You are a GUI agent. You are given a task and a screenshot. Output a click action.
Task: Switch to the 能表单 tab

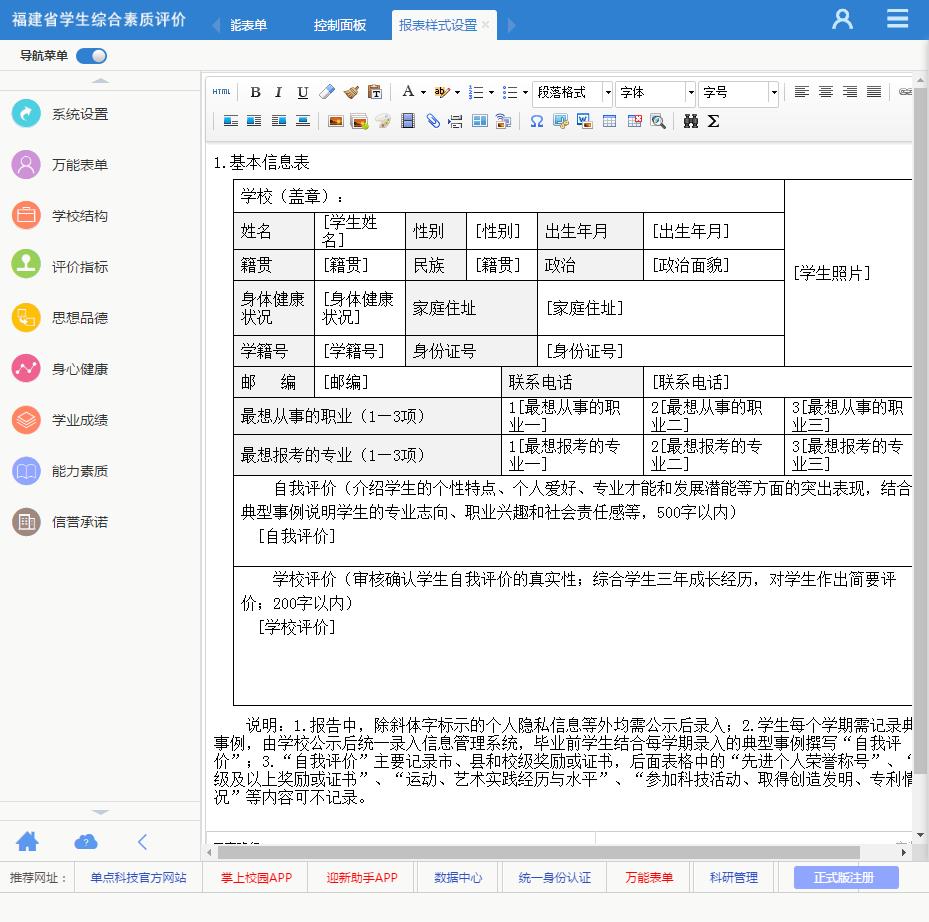tap(248, 25)
